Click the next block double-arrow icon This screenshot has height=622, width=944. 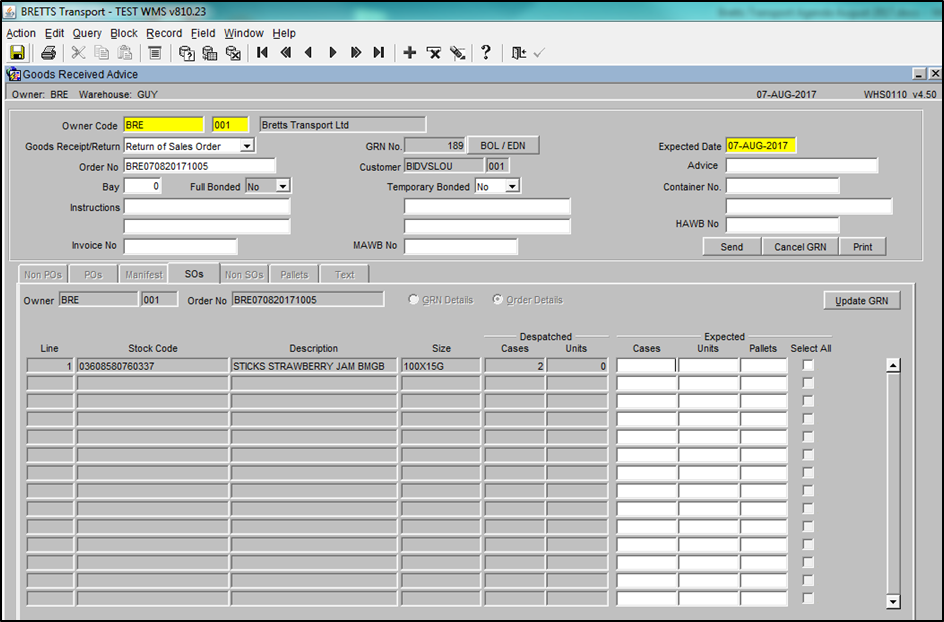tap(356, 53)
